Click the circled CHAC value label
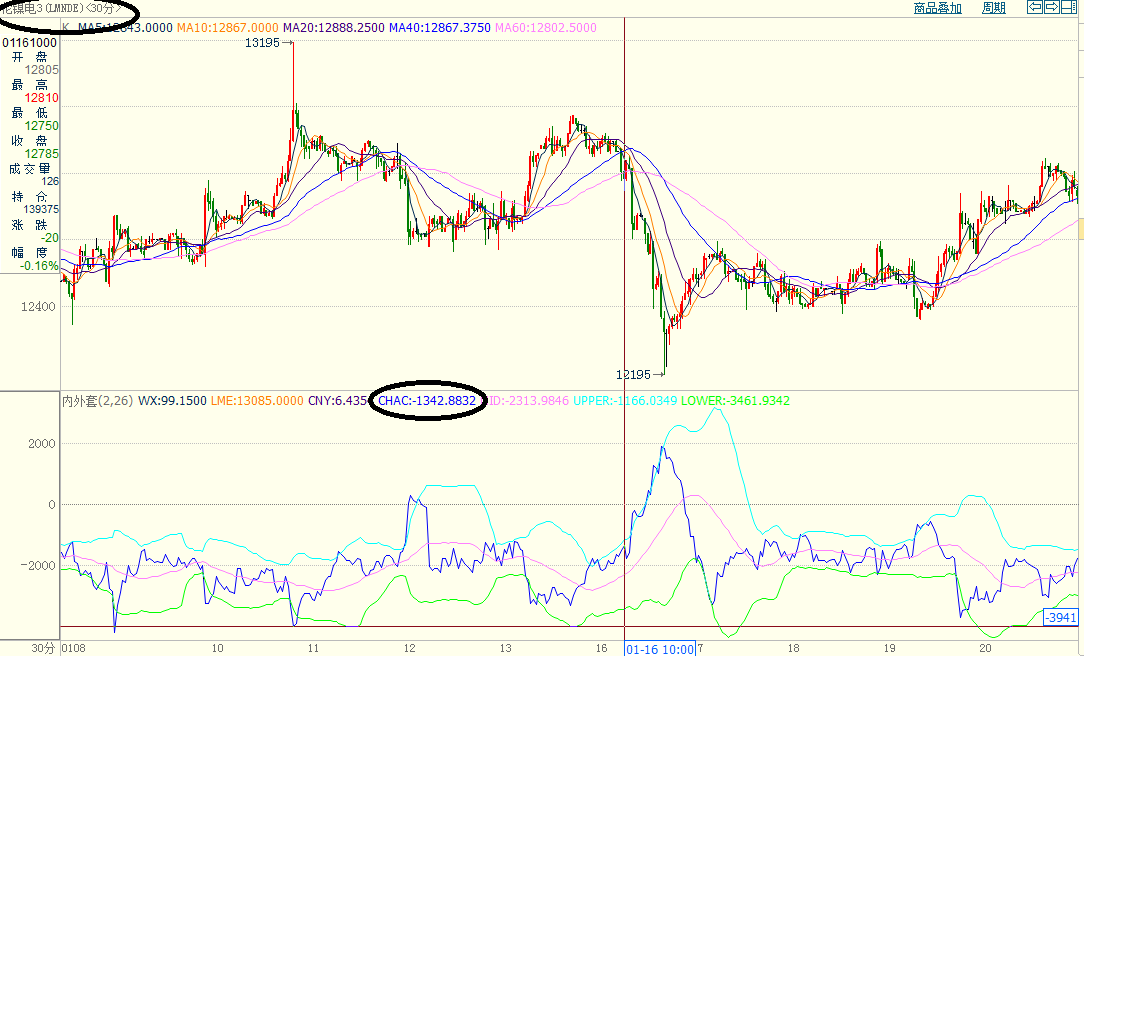This screenshot has height=1011, width=1126. [x=426, y=401]
